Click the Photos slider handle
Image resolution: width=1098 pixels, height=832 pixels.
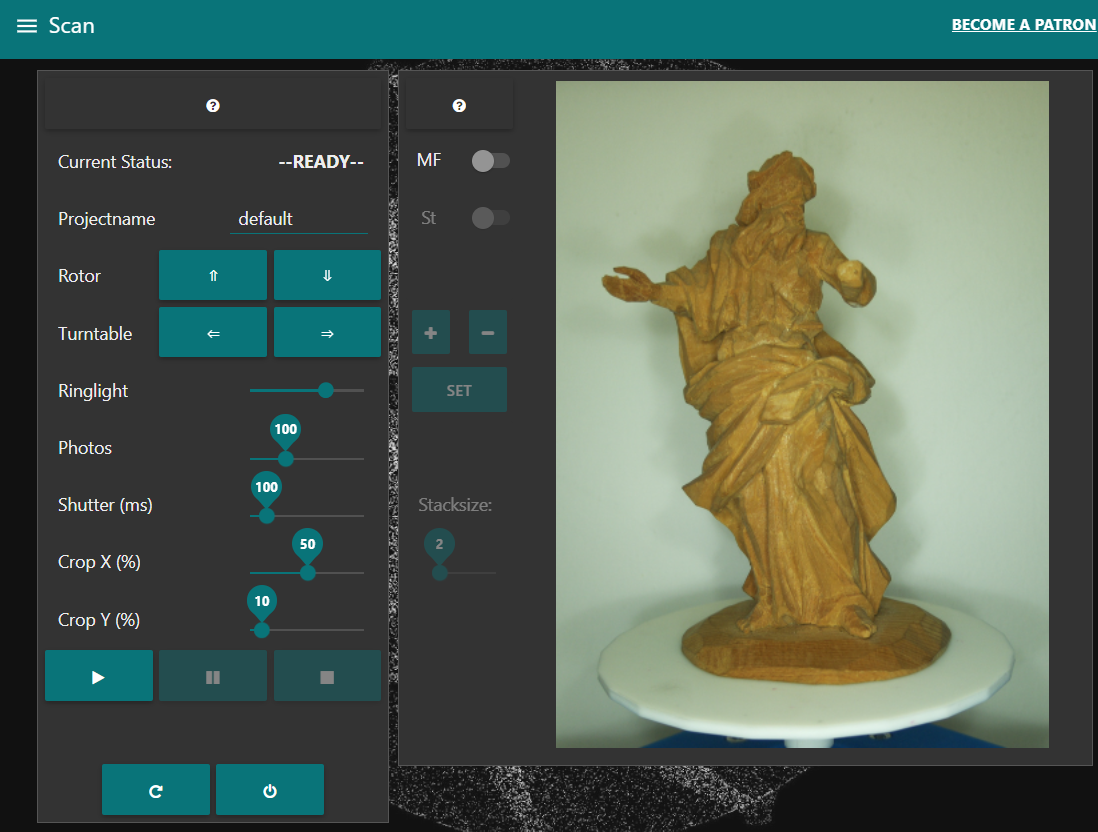click(x=286, y=459)
